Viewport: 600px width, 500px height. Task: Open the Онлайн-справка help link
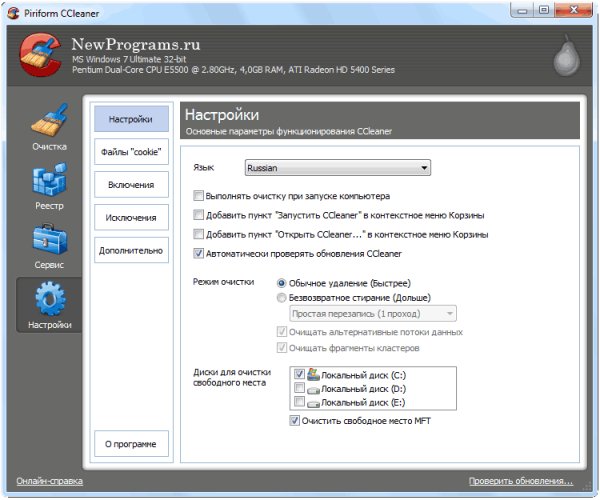pyautogui.click(x=49, y=481)
